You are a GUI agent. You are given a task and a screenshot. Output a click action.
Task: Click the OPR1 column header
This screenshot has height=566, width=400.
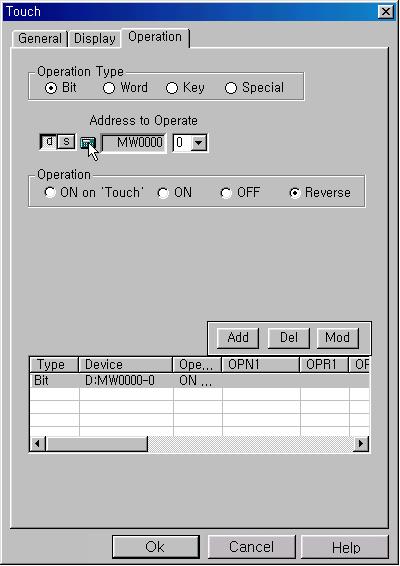click(324, 365)
